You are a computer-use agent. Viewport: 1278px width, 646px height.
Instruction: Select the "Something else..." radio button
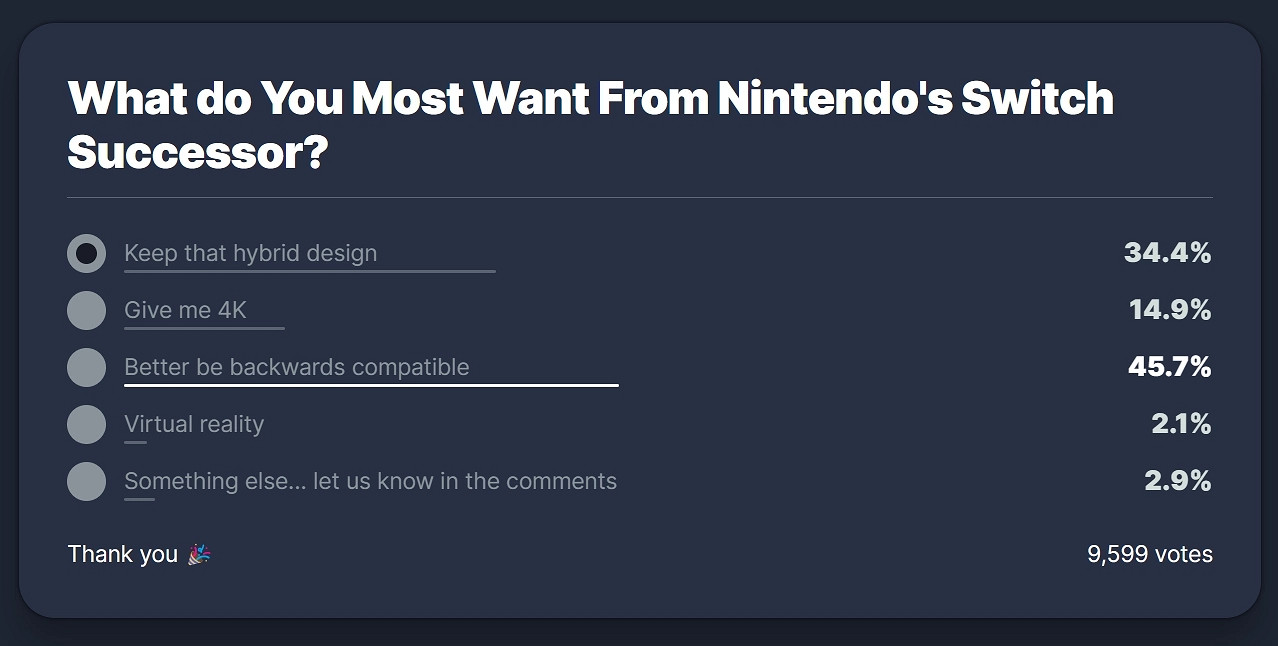tap(86, 481)
